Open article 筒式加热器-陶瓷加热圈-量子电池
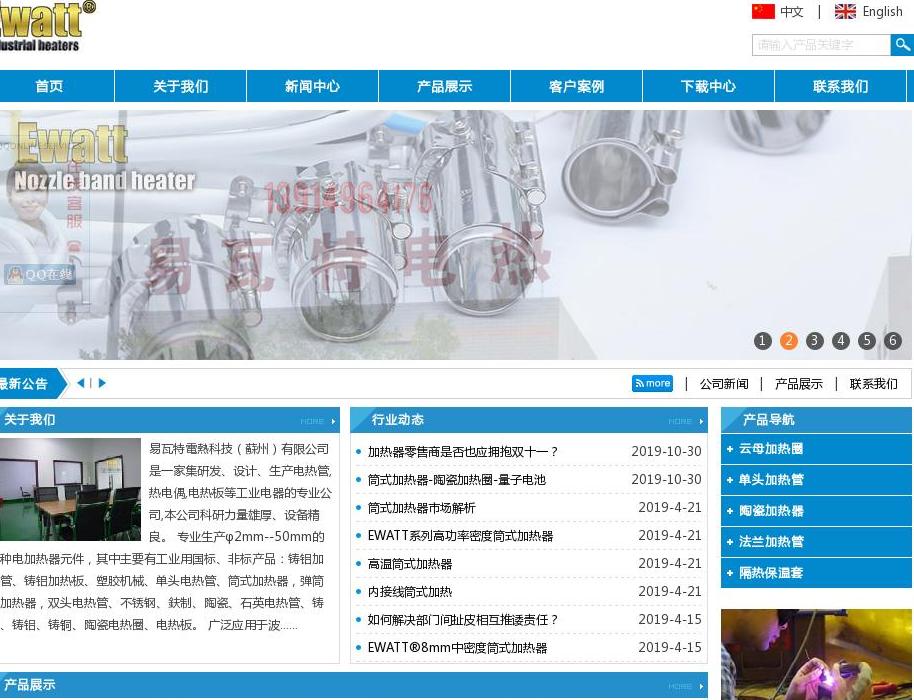Screen dimensions: 914x700 pyautogui.click(x=456, y=480)
